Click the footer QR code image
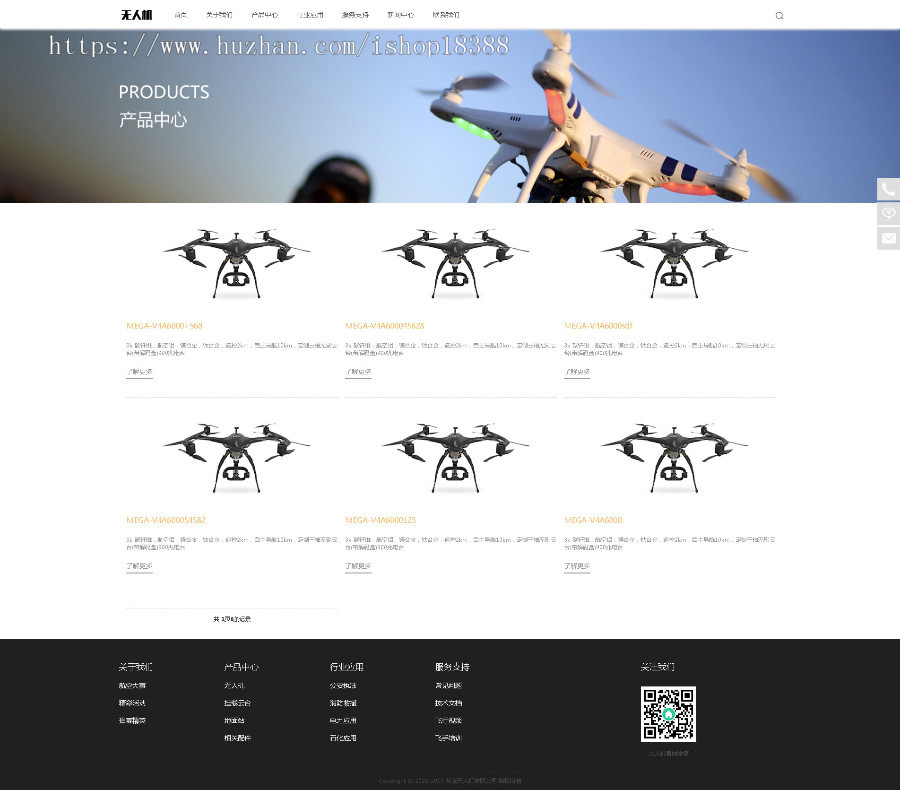This screenshot has width=900, height=790. [x=668, y=714]
